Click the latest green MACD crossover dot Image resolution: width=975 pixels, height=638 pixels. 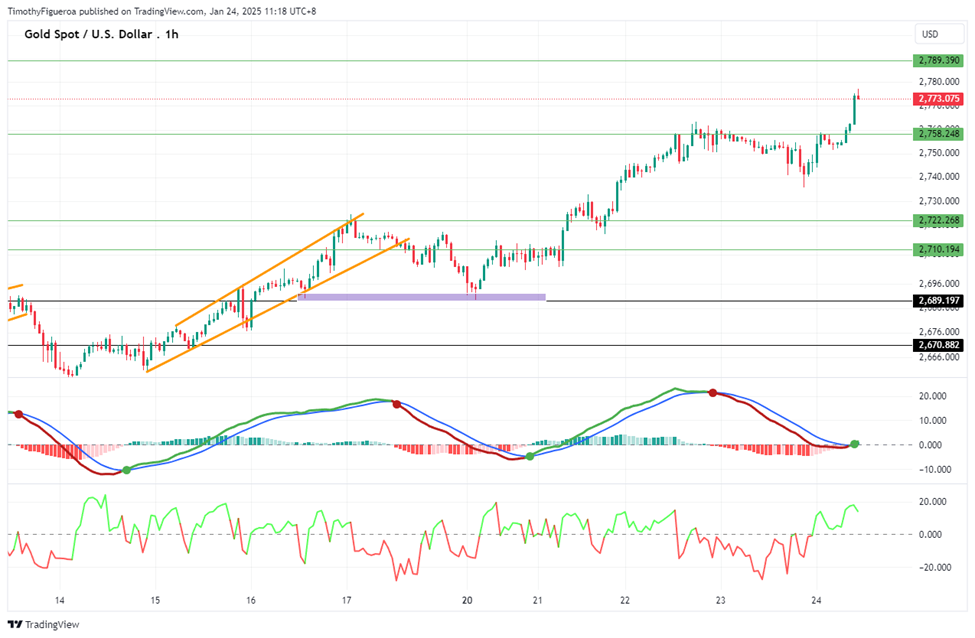point(854,444)
